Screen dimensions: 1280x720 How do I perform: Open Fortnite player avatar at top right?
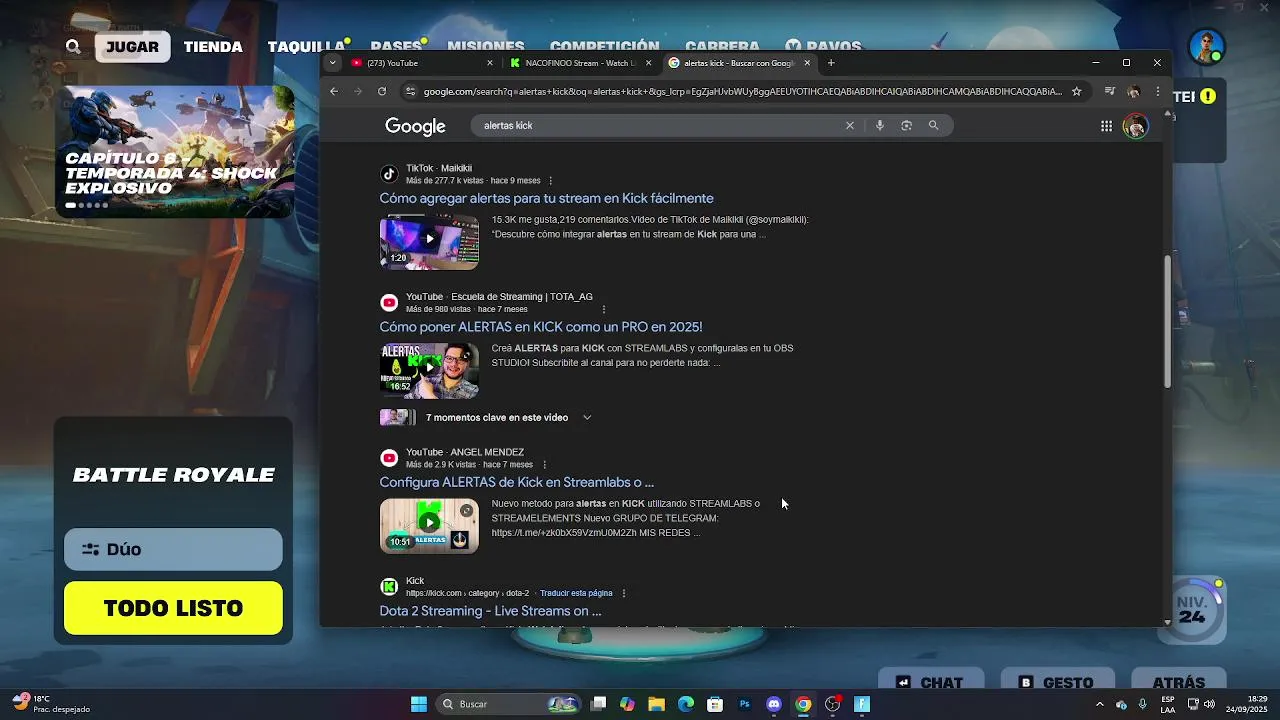click(1207, 46)
